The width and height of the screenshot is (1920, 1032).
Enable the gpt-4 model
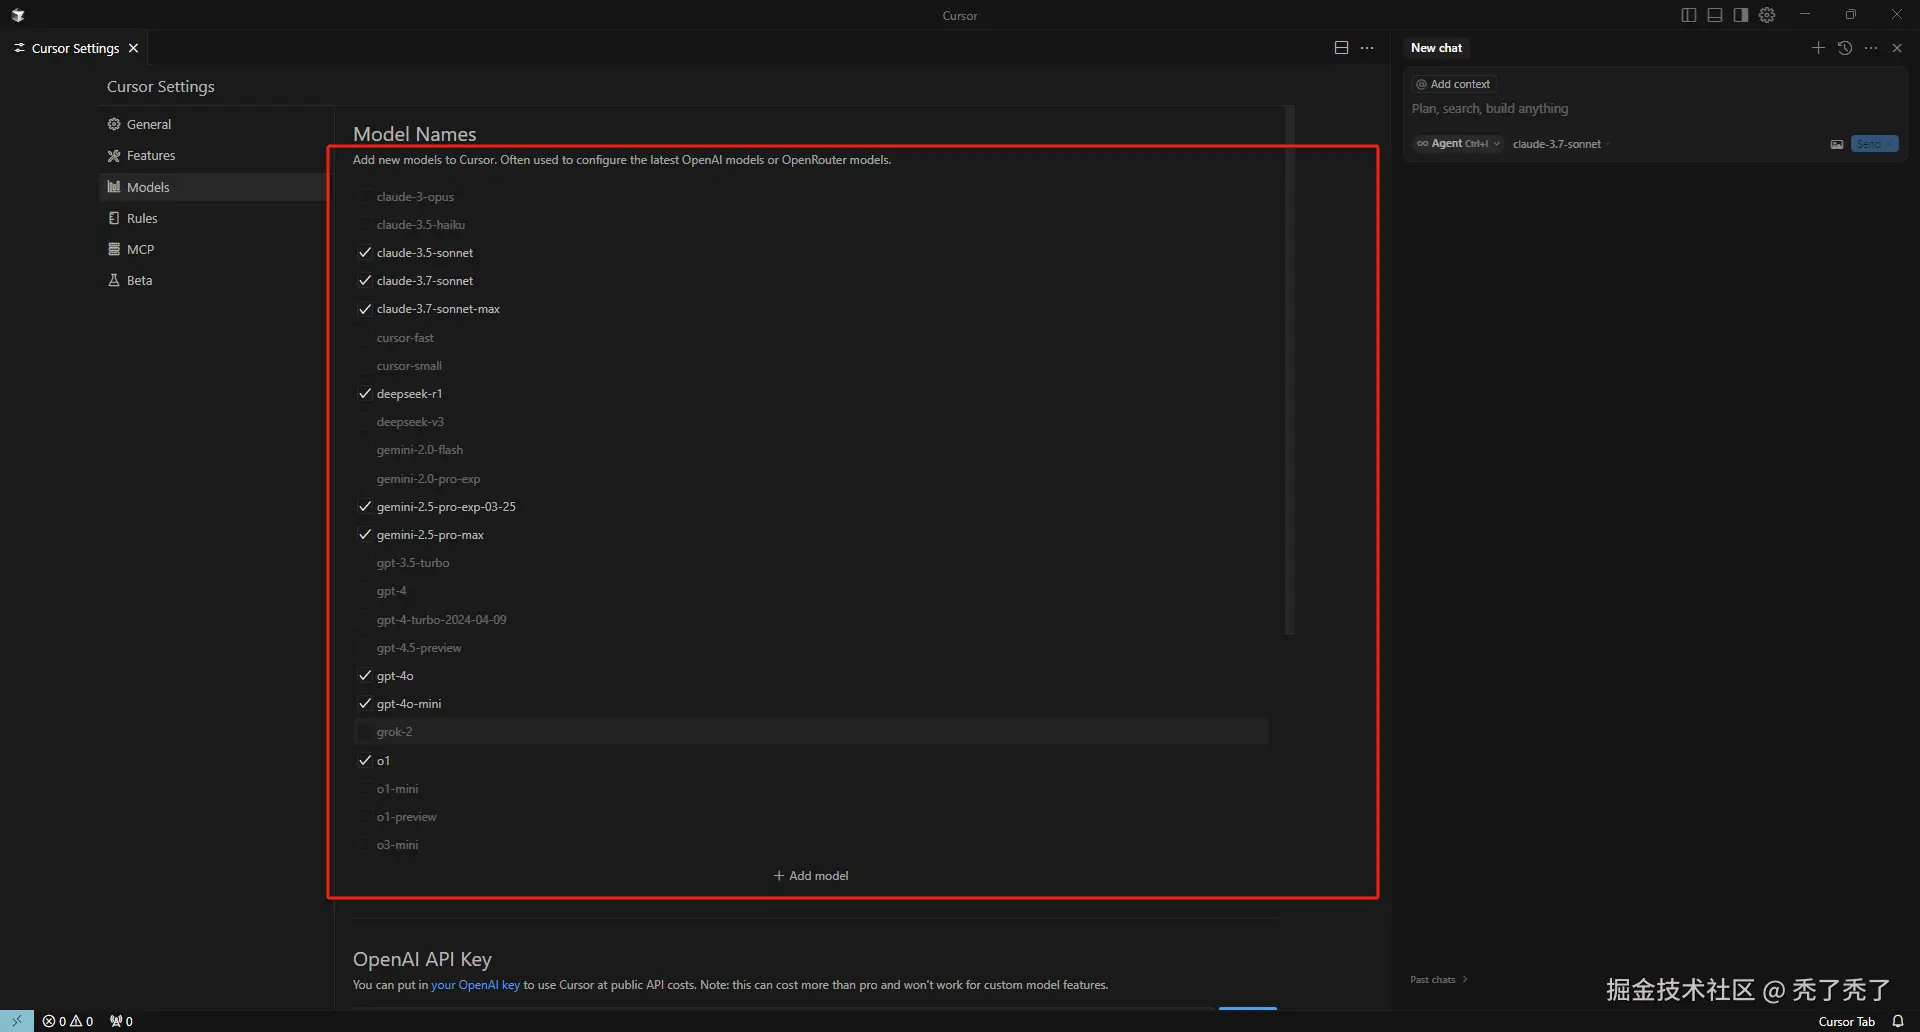coord(365,591)
